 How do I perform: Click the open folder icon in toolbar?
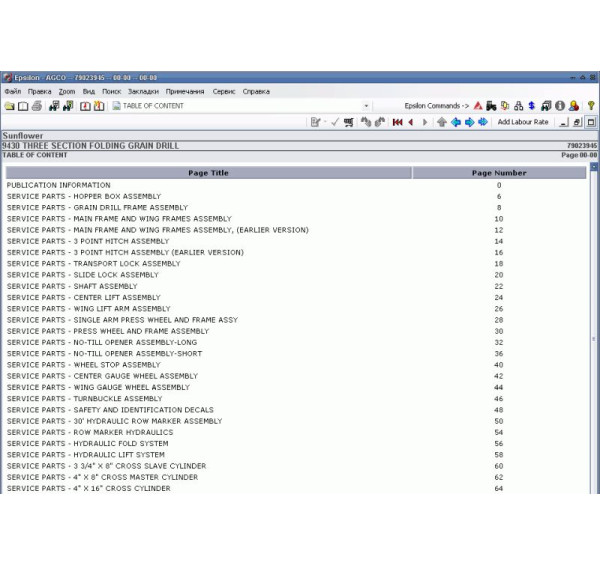(9, 106)
